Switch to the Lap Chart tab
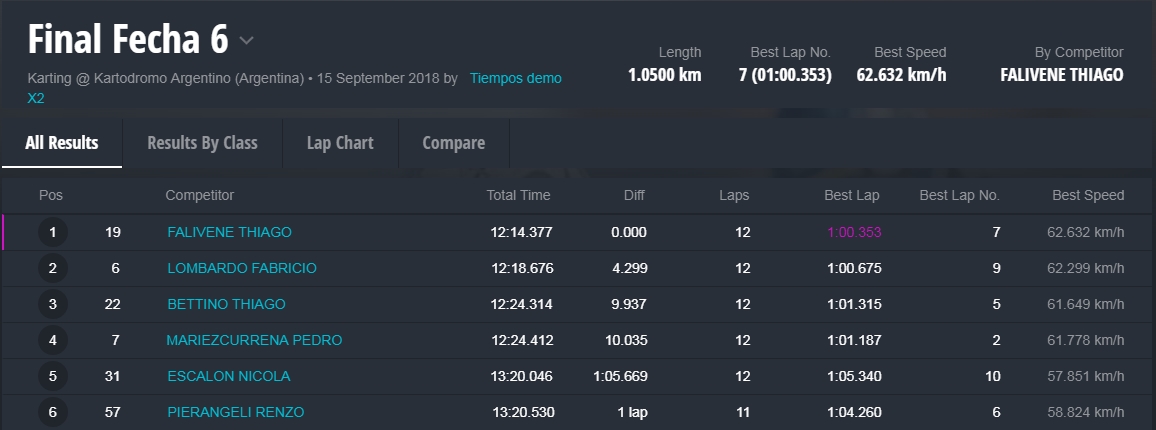1156x430 pixels. (x=340, y=143)
